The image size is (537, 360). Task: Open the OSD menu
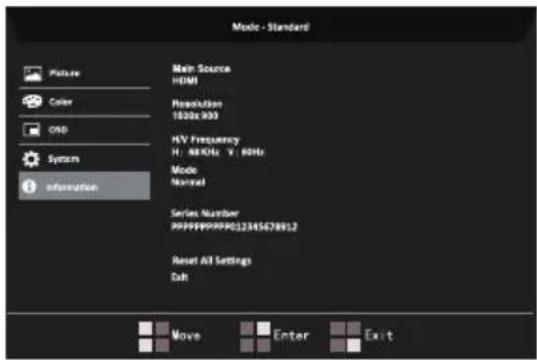(x=85, y=130)
